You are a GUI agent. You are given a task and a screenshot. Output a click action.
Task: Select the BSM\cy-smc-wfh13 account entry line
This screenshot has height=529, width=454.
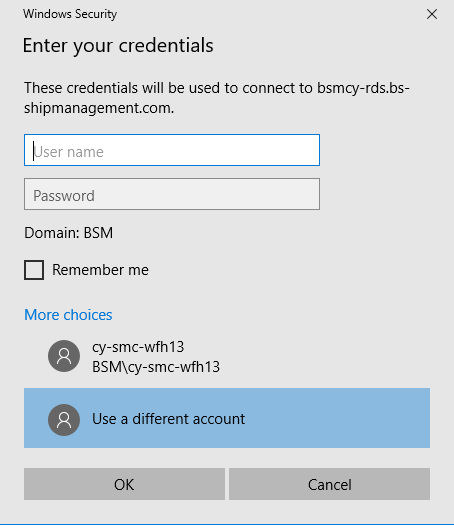(156, 367)
